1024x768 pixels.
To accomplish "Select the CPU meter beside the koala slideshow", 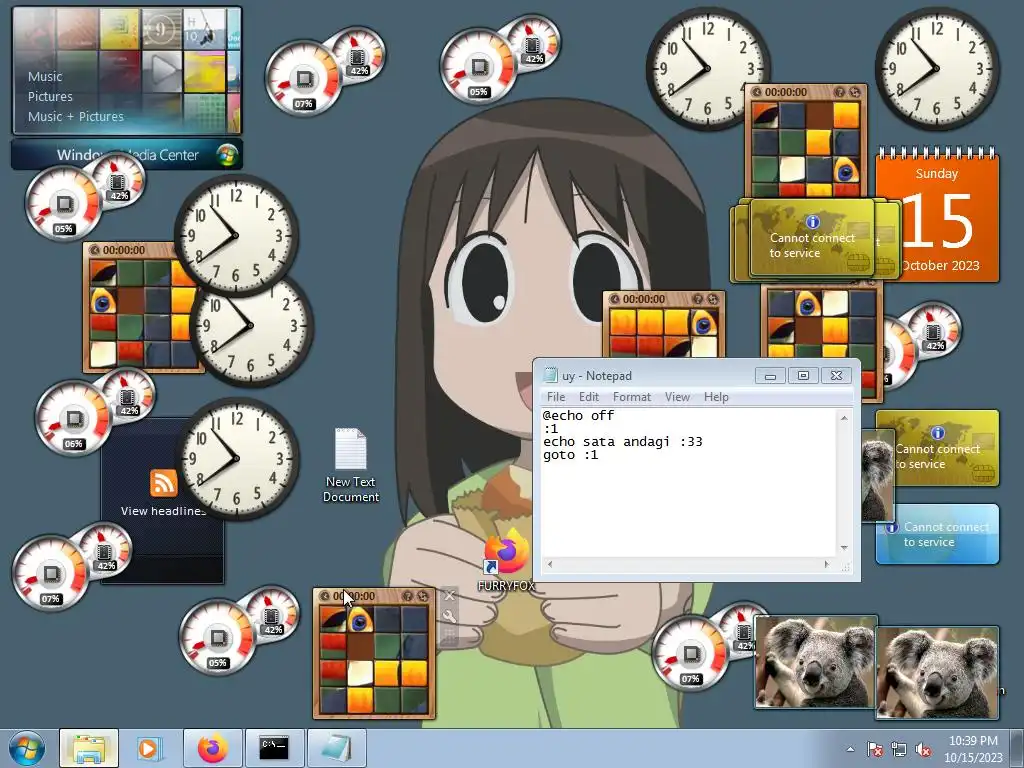I will [690, 652].
